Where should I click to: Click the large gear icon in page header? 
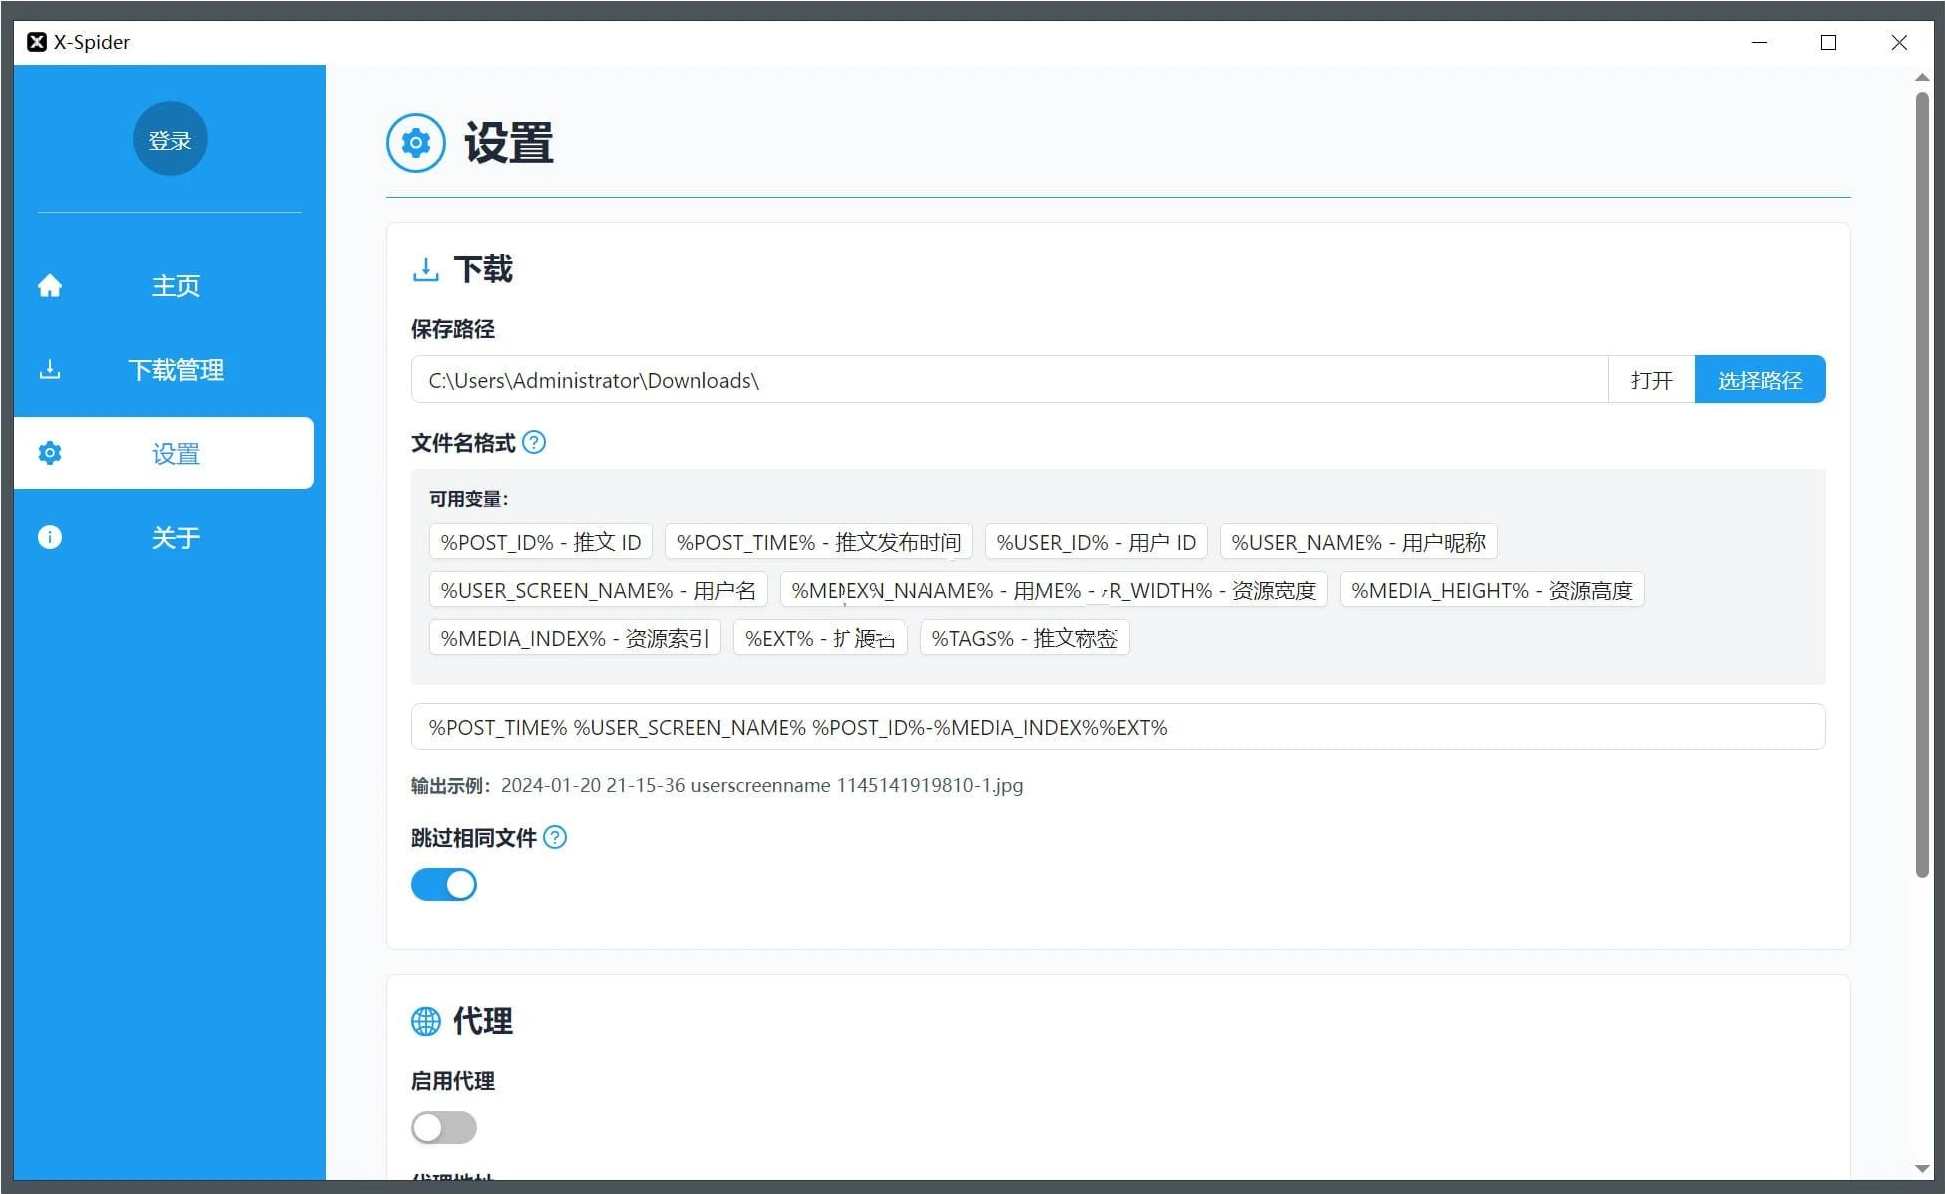pyautogui.click(x=416, y=143)
